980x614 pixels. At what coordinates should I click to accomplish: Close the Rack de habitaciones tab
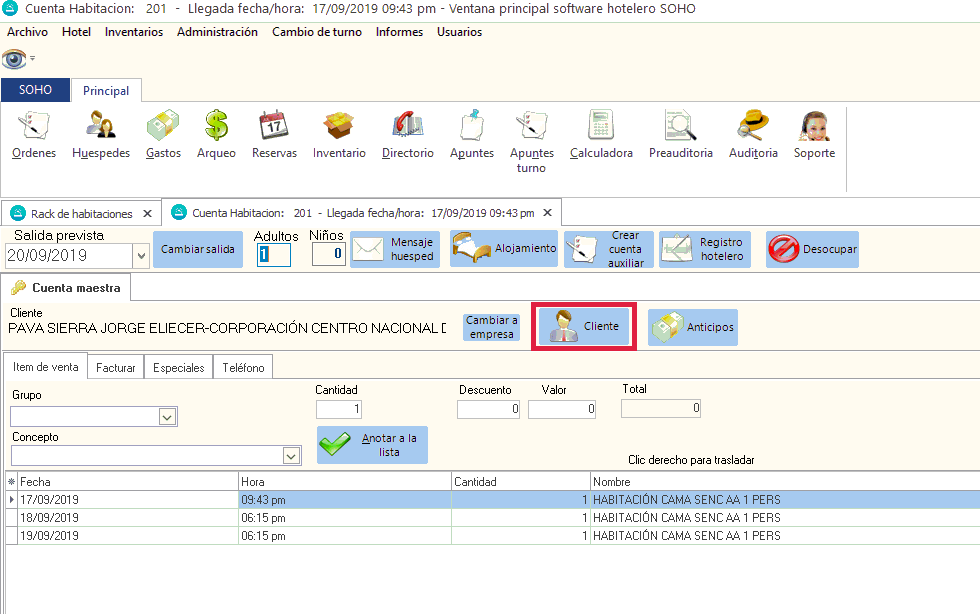(x=147, y=213)
